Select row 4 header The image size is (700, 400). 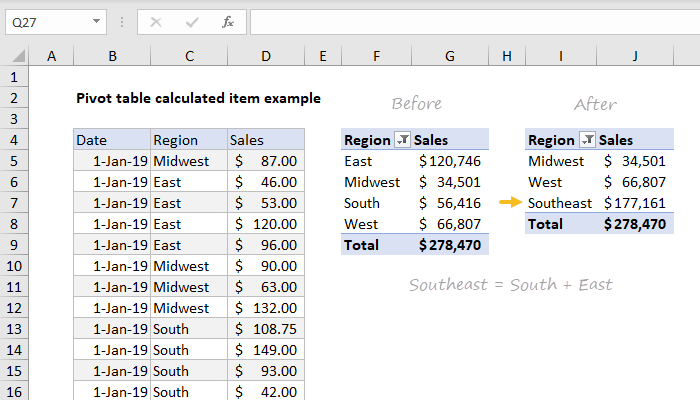click(14, 140)
